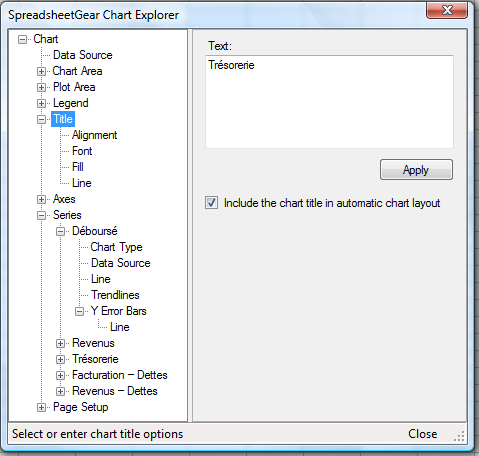
Task: Collapse the Y Error Bars node
Action: tap(79, 311)
